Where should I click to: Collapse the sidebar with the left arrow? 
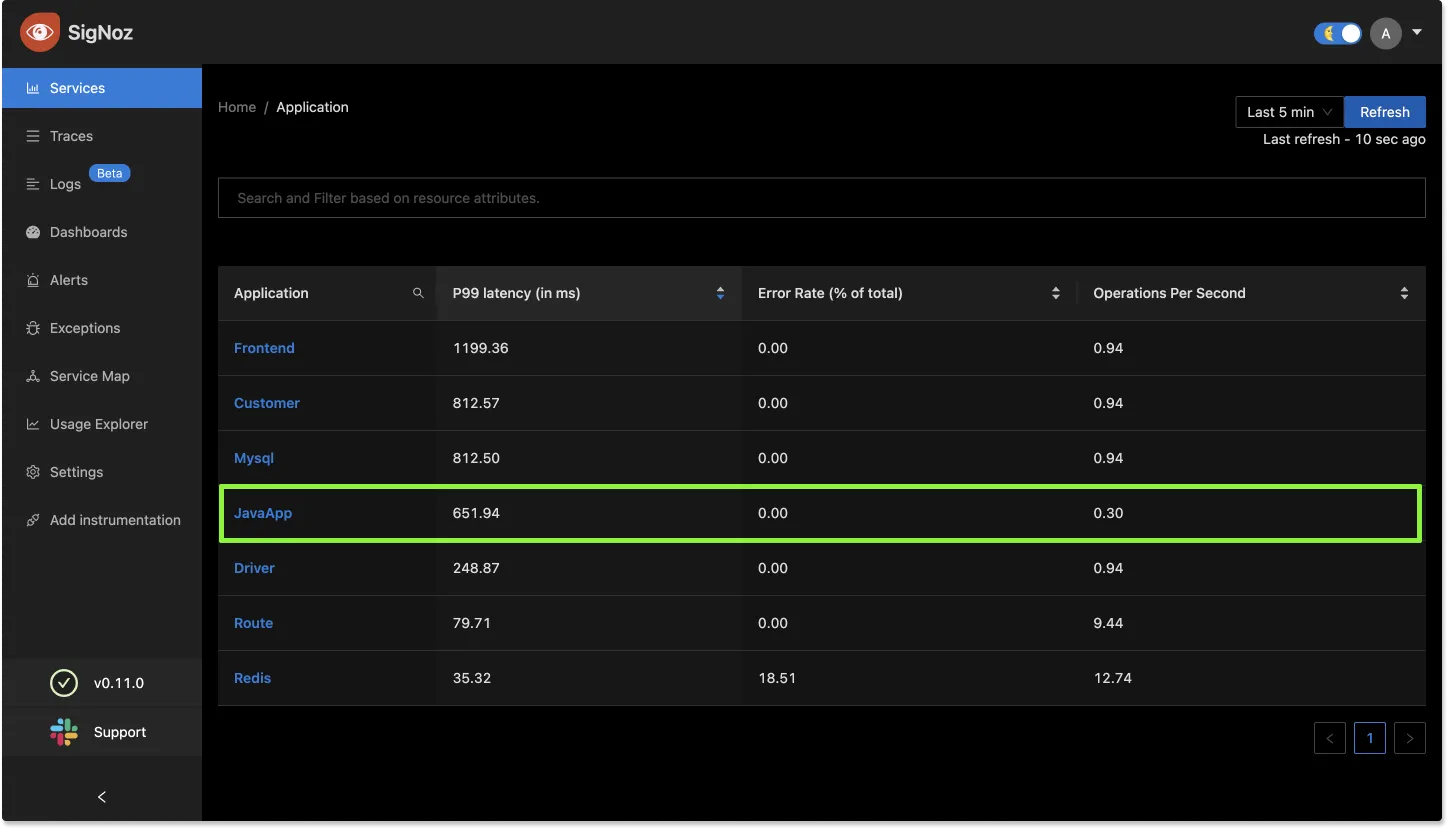coord(101,797)
